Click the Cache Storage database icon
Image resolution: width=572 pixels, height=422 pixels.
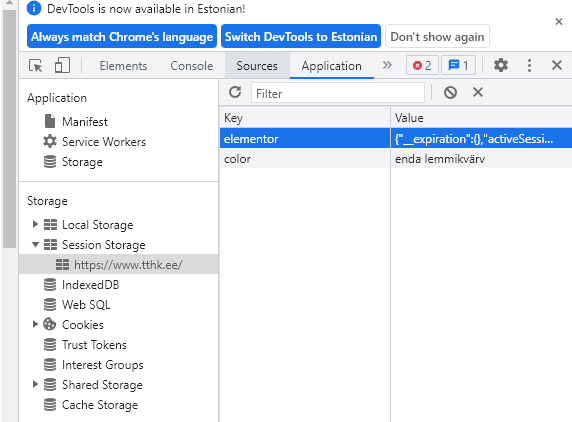(50, 404)
